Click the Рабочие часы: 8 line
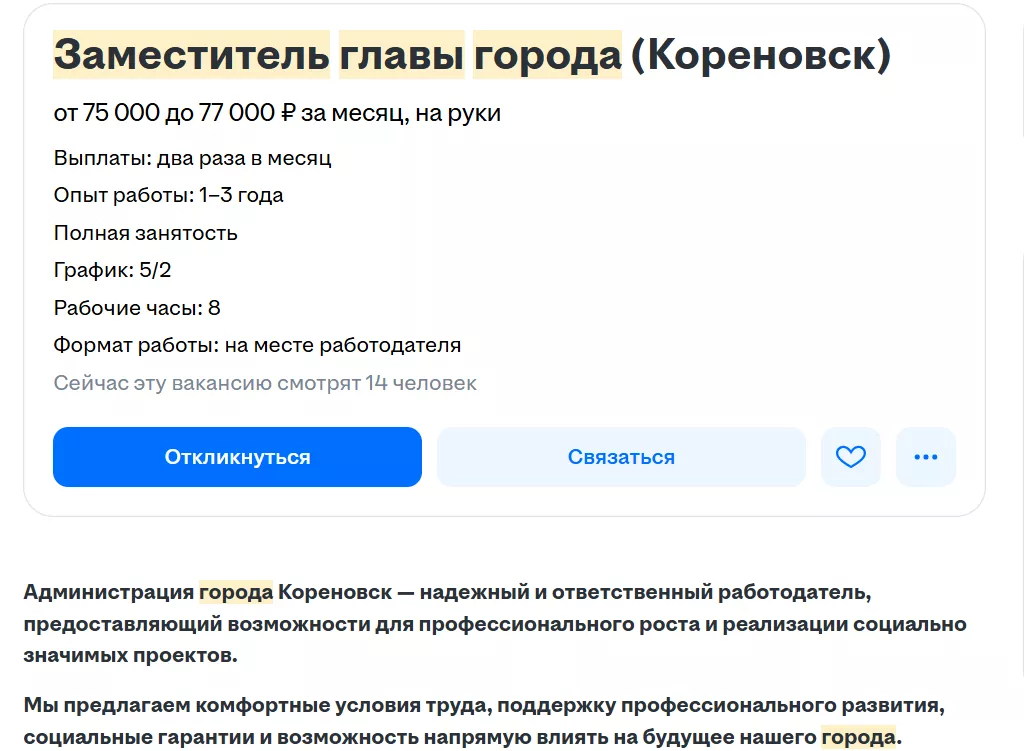This screenshot has width=1024, height=751. tap(136, 308)
